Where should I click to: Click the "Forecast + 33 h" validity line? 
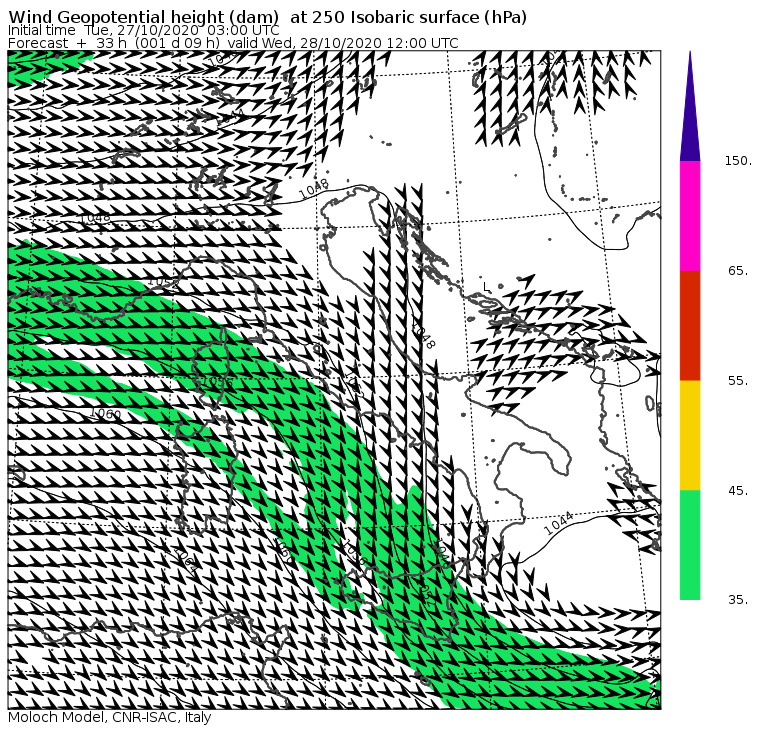233,43
